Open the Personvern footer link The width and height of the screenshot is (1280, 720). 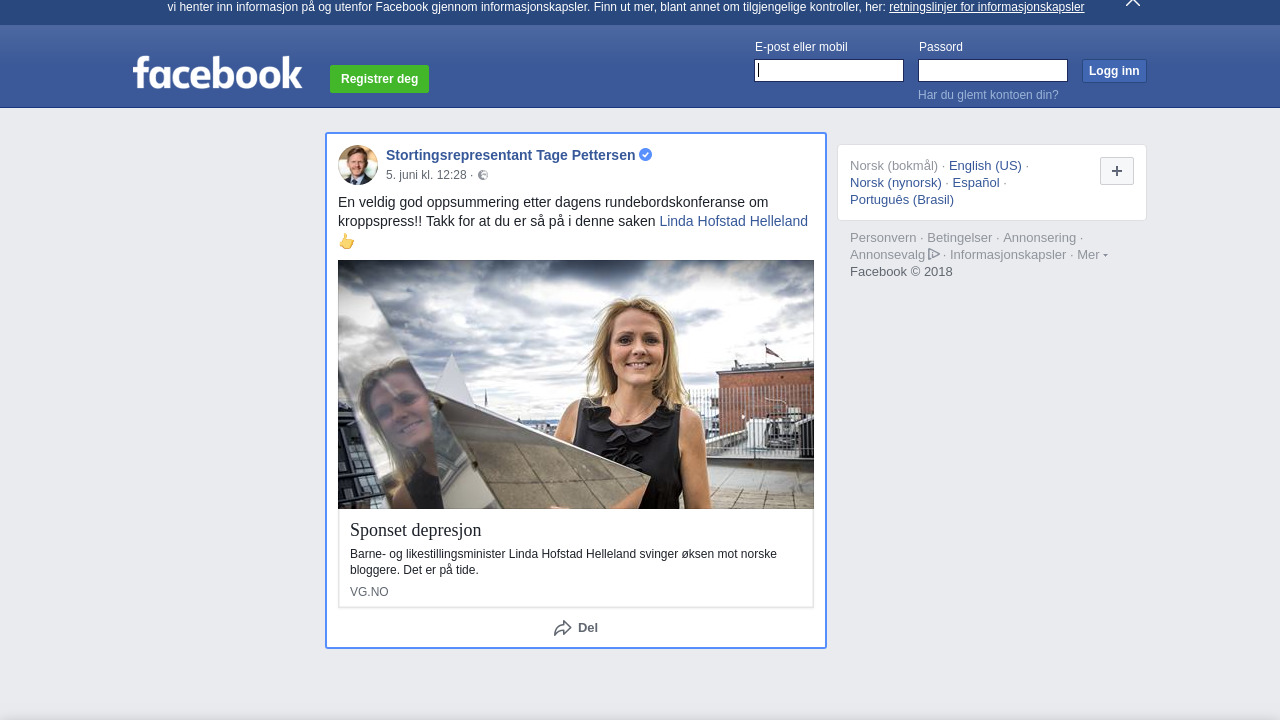coord(883,238)
